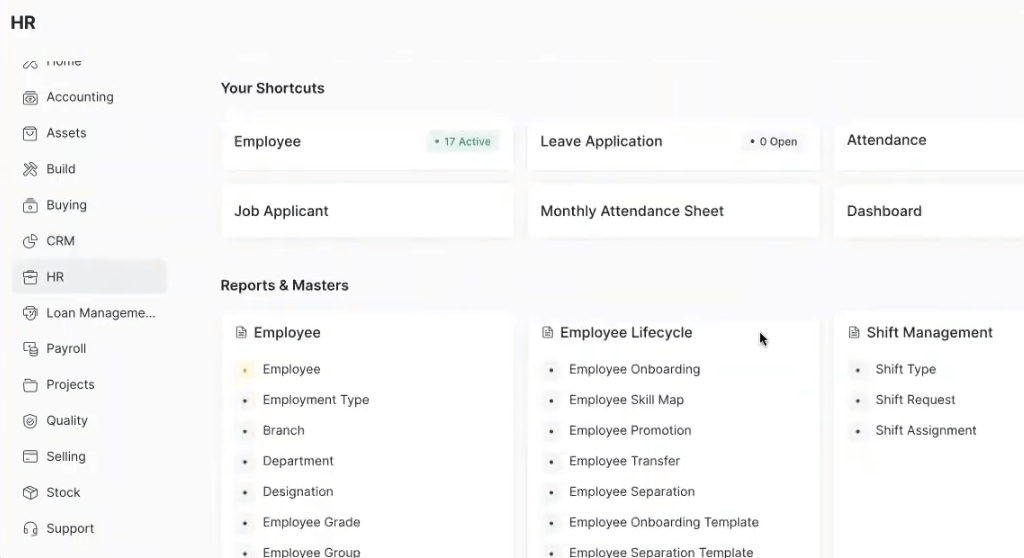The height and width of the screenshot is (558, 1024).
Task: Click the Support headset icon
Action: click(30, 529)
